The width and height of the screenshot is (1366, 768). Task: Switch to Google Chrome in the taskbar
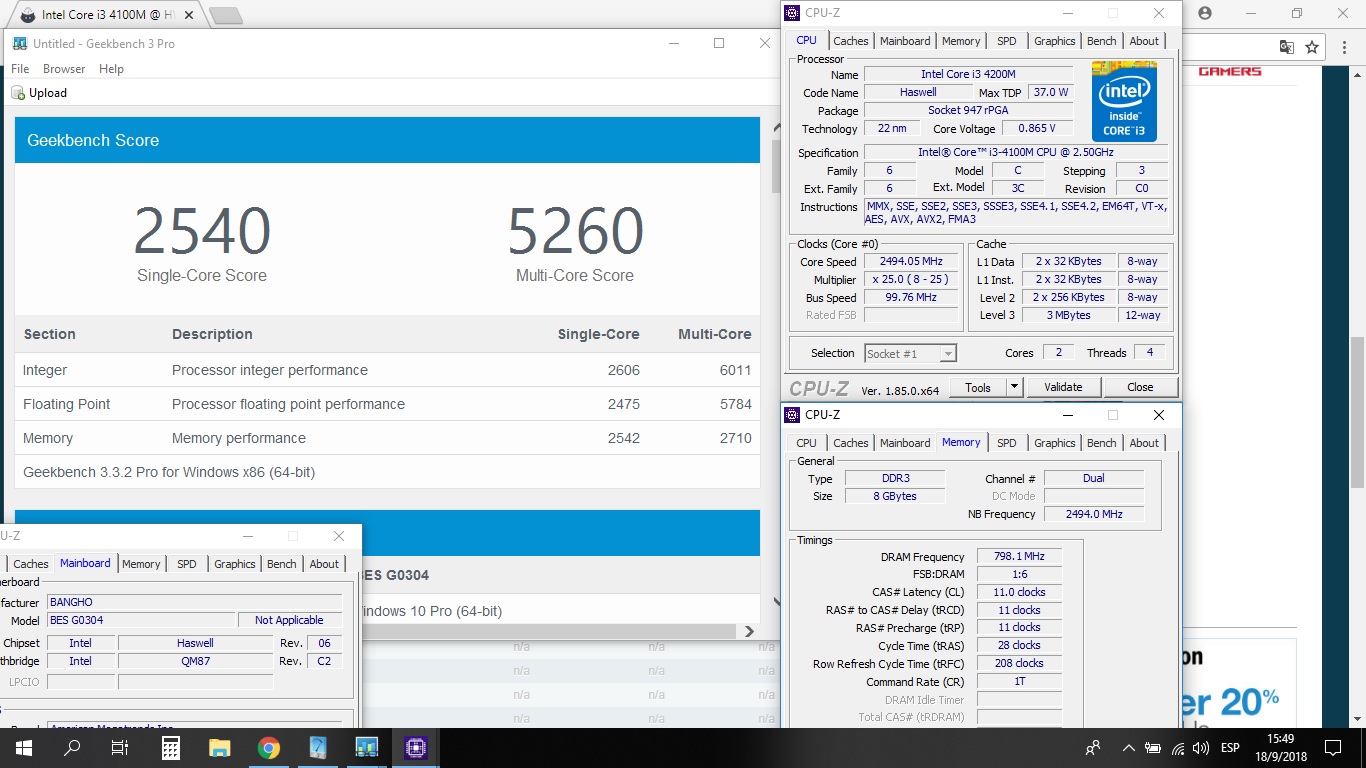pyautogui.click(x=268, y=747)
